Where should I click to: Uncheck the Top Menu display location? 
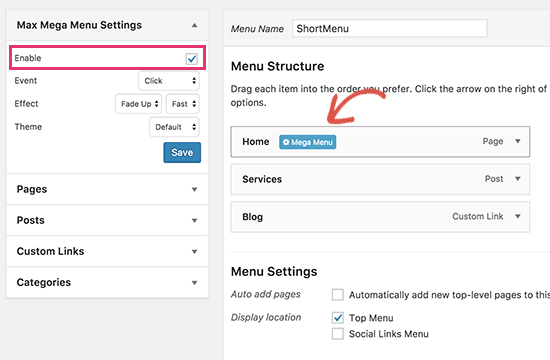tap(338, 318)
